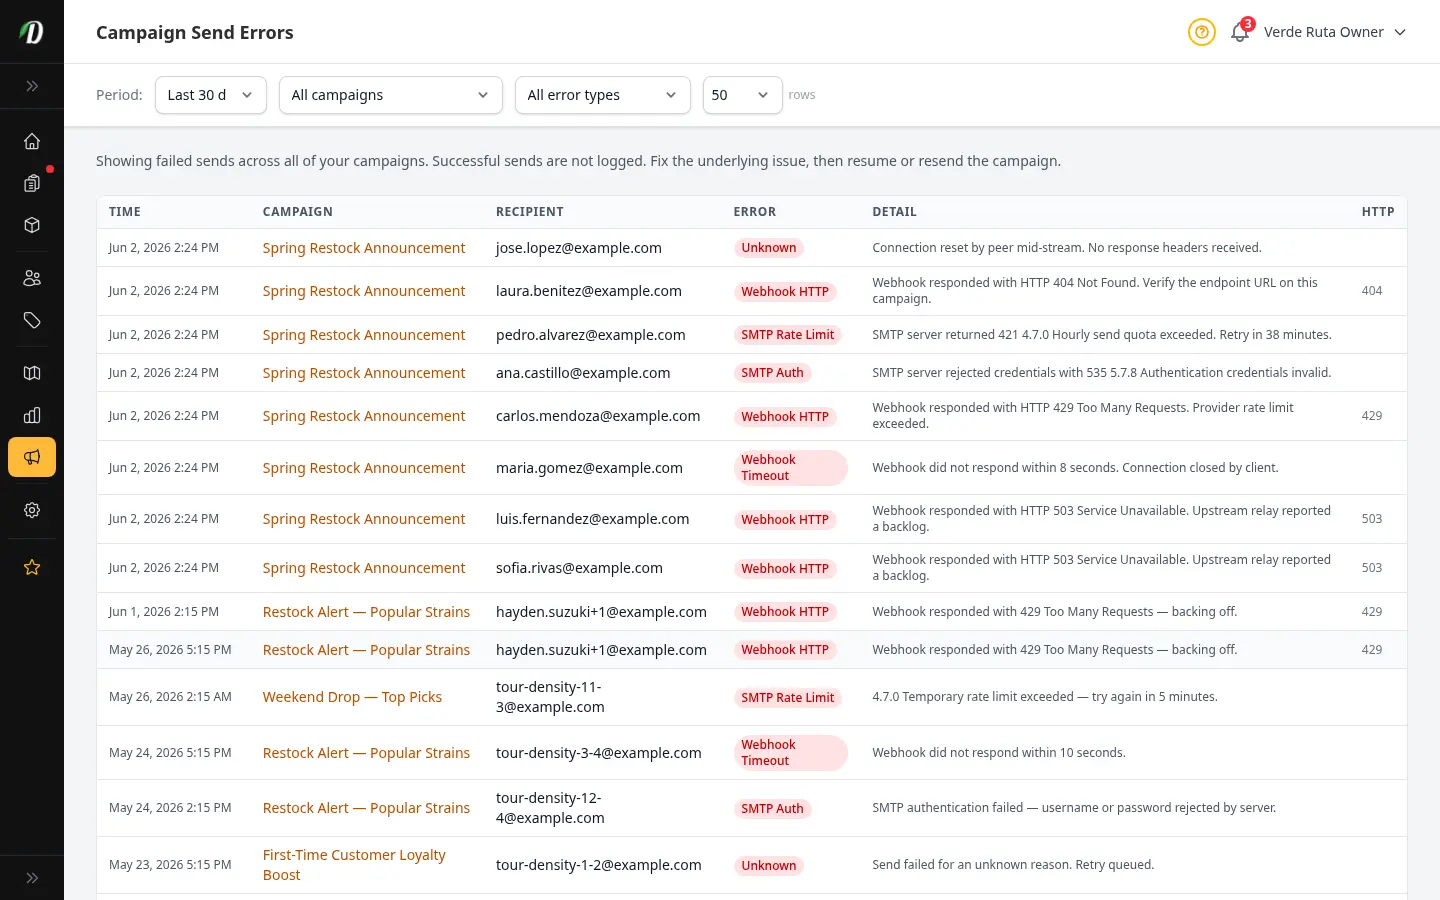Click the star favorites icon in sidebar

tap(32, 567)
